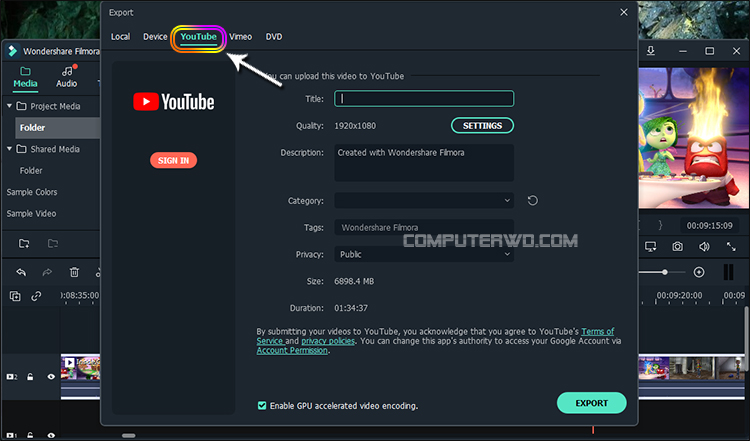Take snapshot with the camera icon

coord(677,246)
